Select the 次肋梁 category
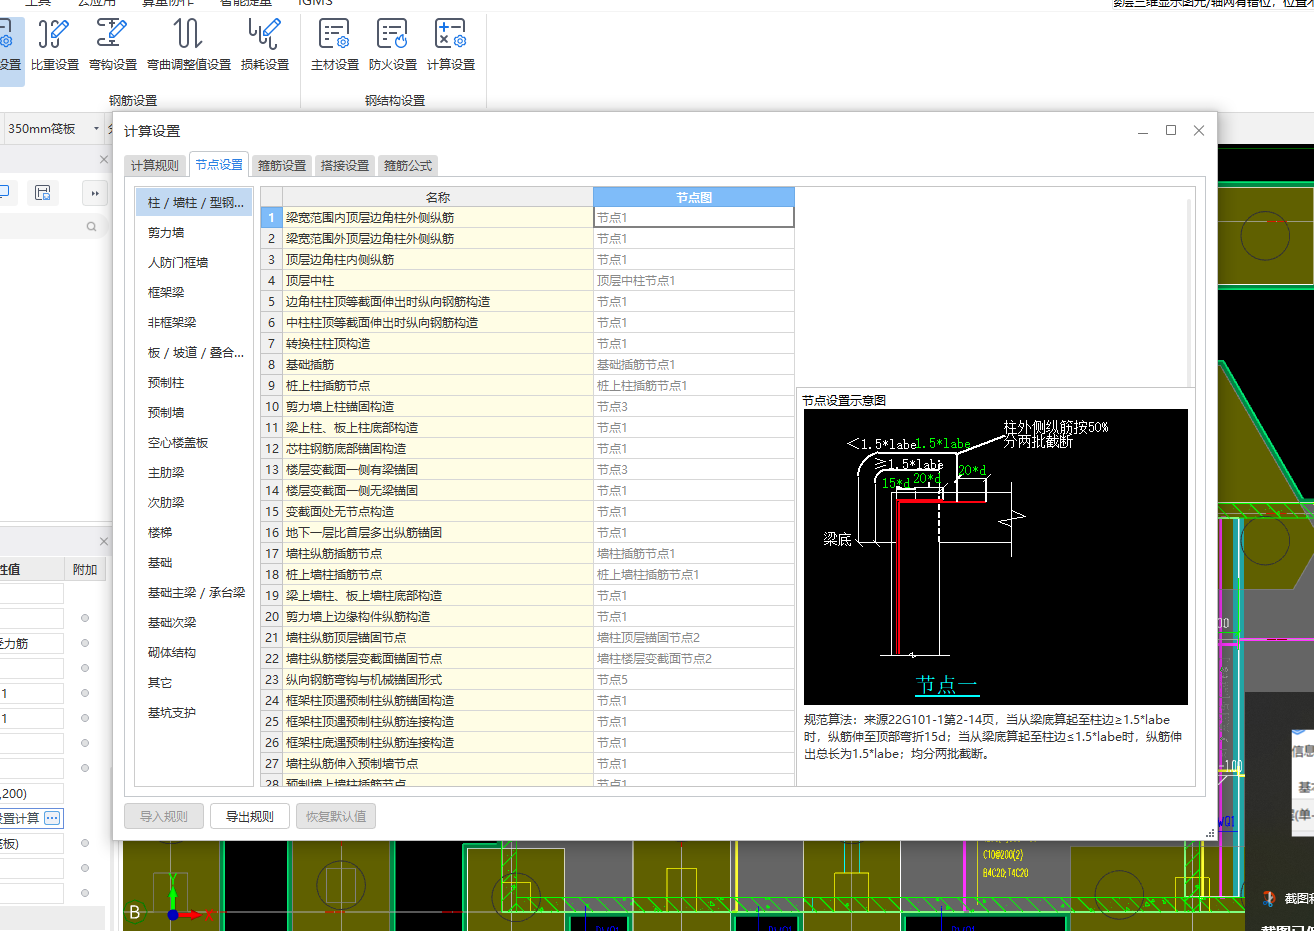1314x931 pixels. [x=194, y=502]
